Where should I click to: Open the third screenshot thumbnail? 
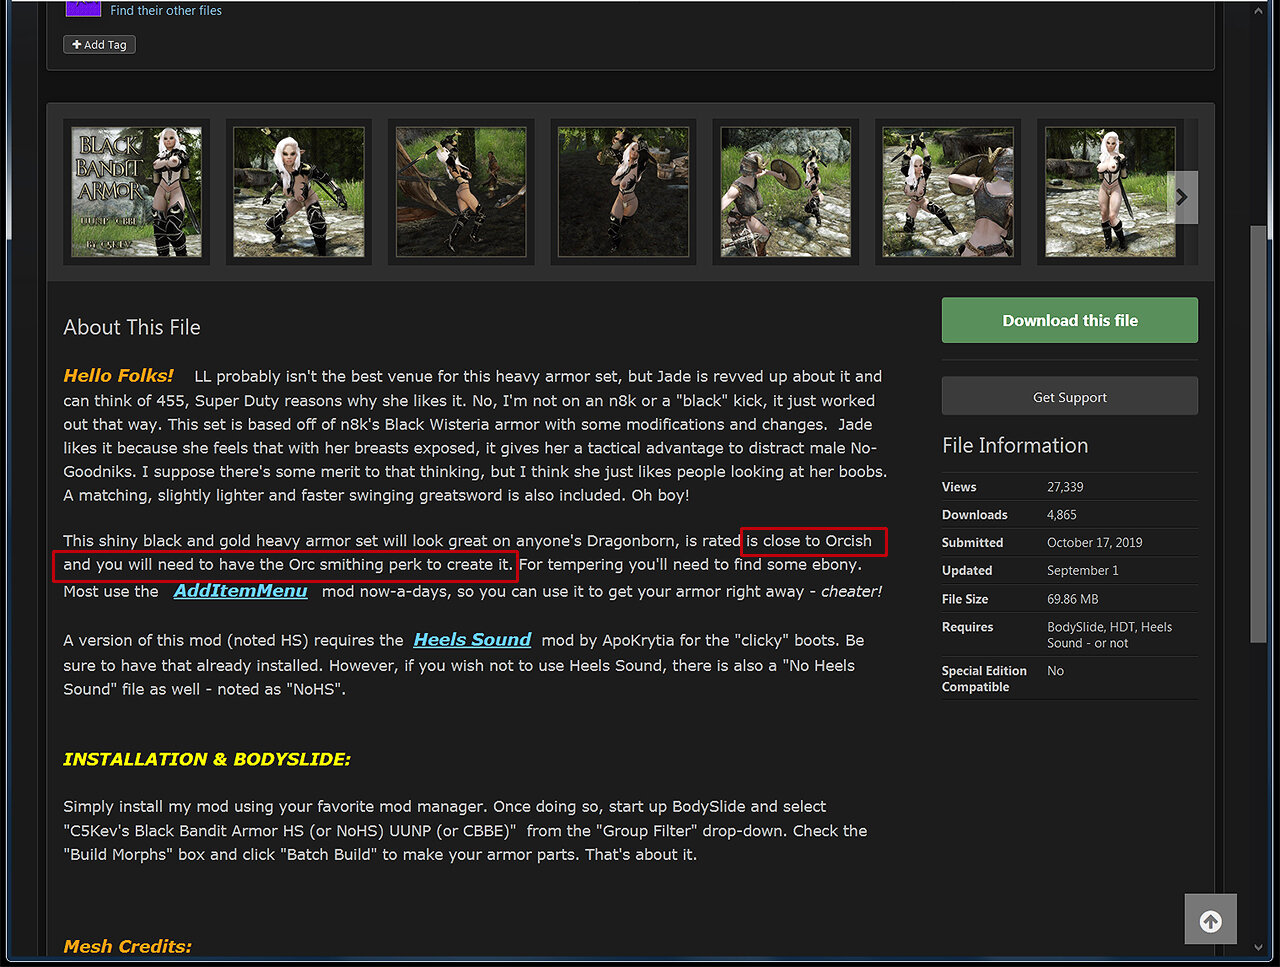point(461,192)
